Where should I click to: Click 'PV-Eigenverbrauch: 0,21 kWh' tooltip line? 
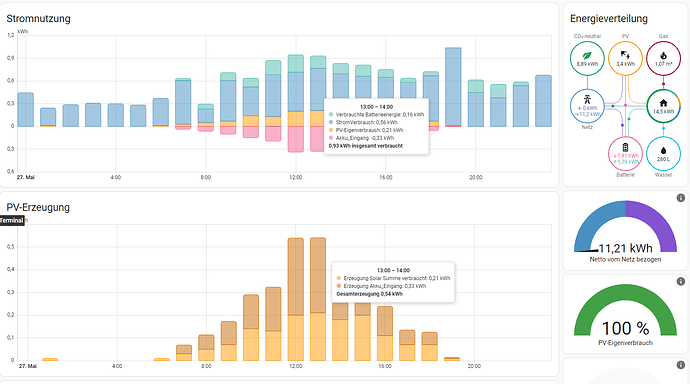pyautogui.click(x=369, y=130)
